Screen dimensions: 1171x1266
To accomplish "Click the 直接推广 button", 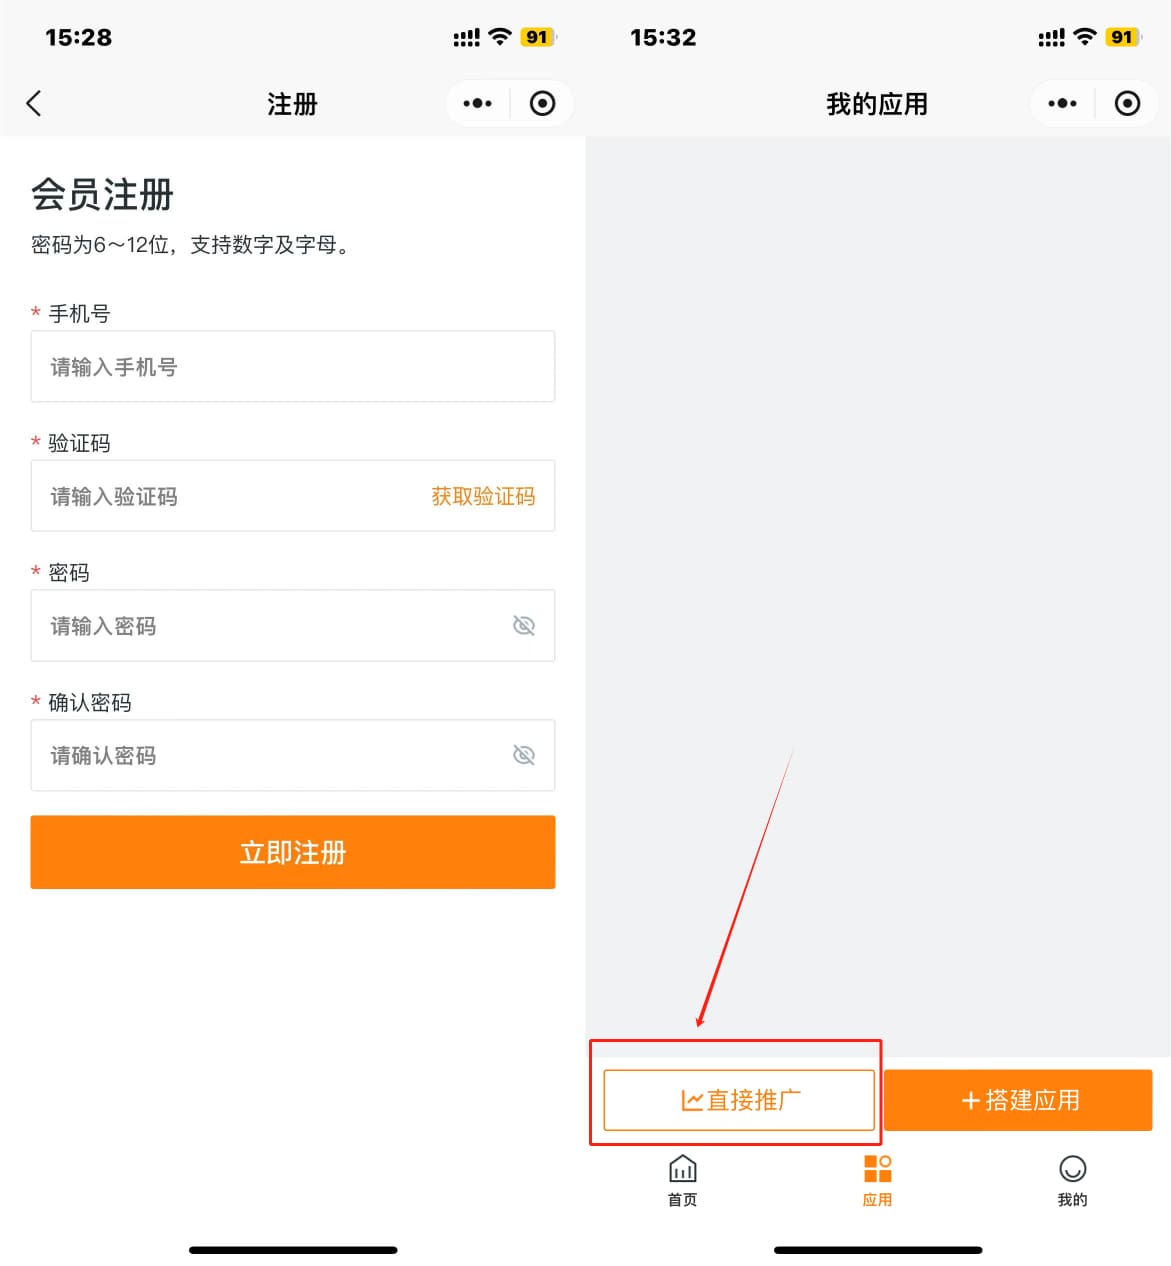I will click(x=739, y=1100).
